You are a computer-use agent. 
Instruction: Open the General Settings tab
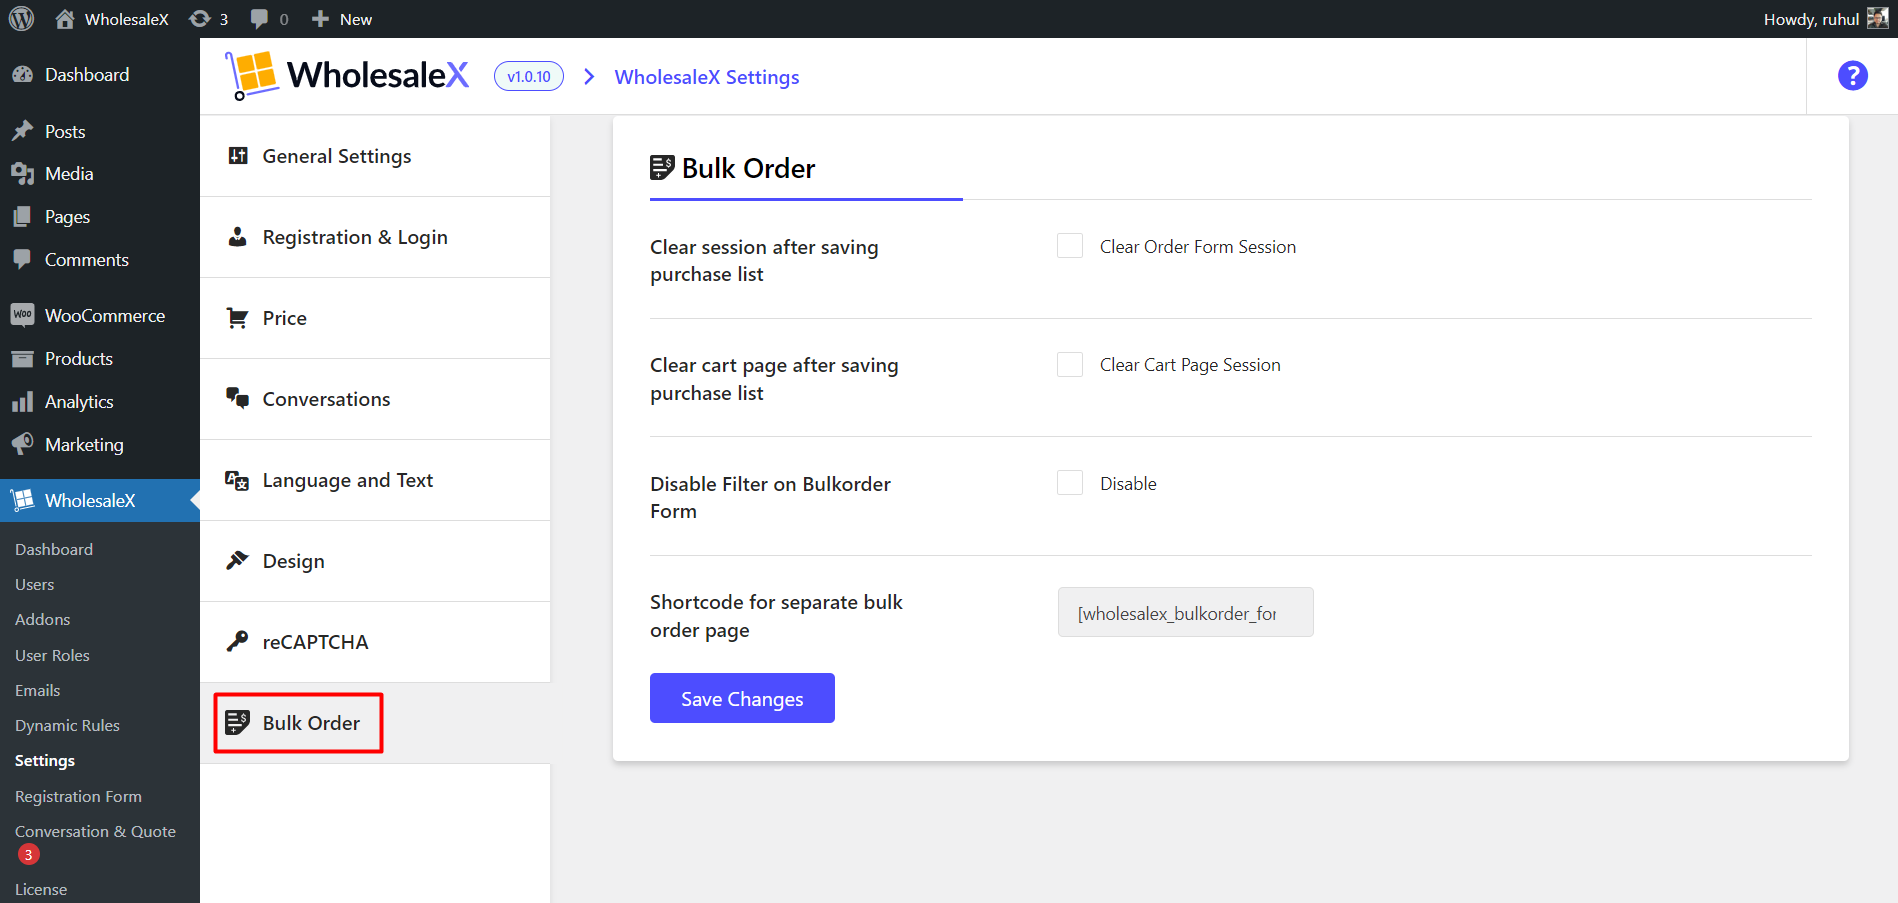(375, 156)
